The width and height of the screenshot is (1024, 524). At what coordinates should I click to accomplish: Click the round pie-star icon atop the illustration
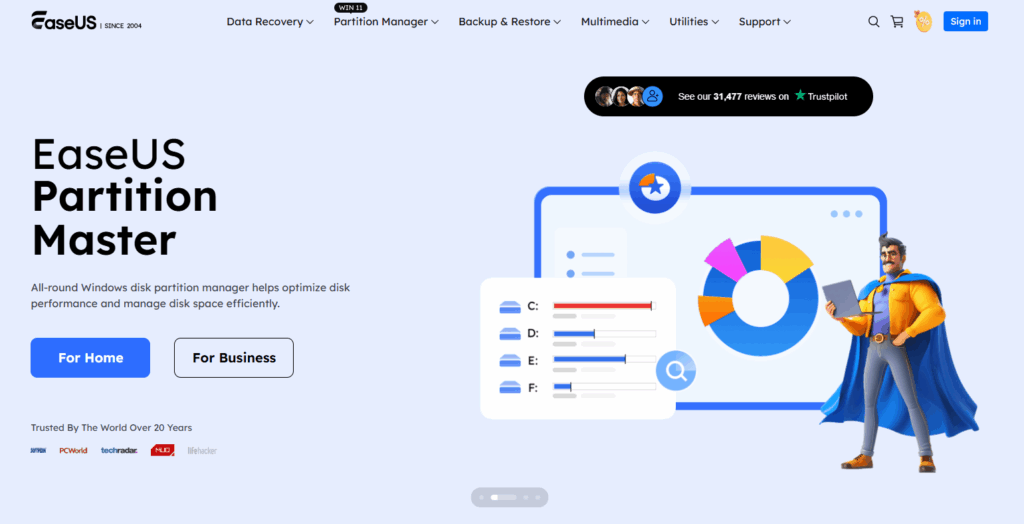click(655, 188)
